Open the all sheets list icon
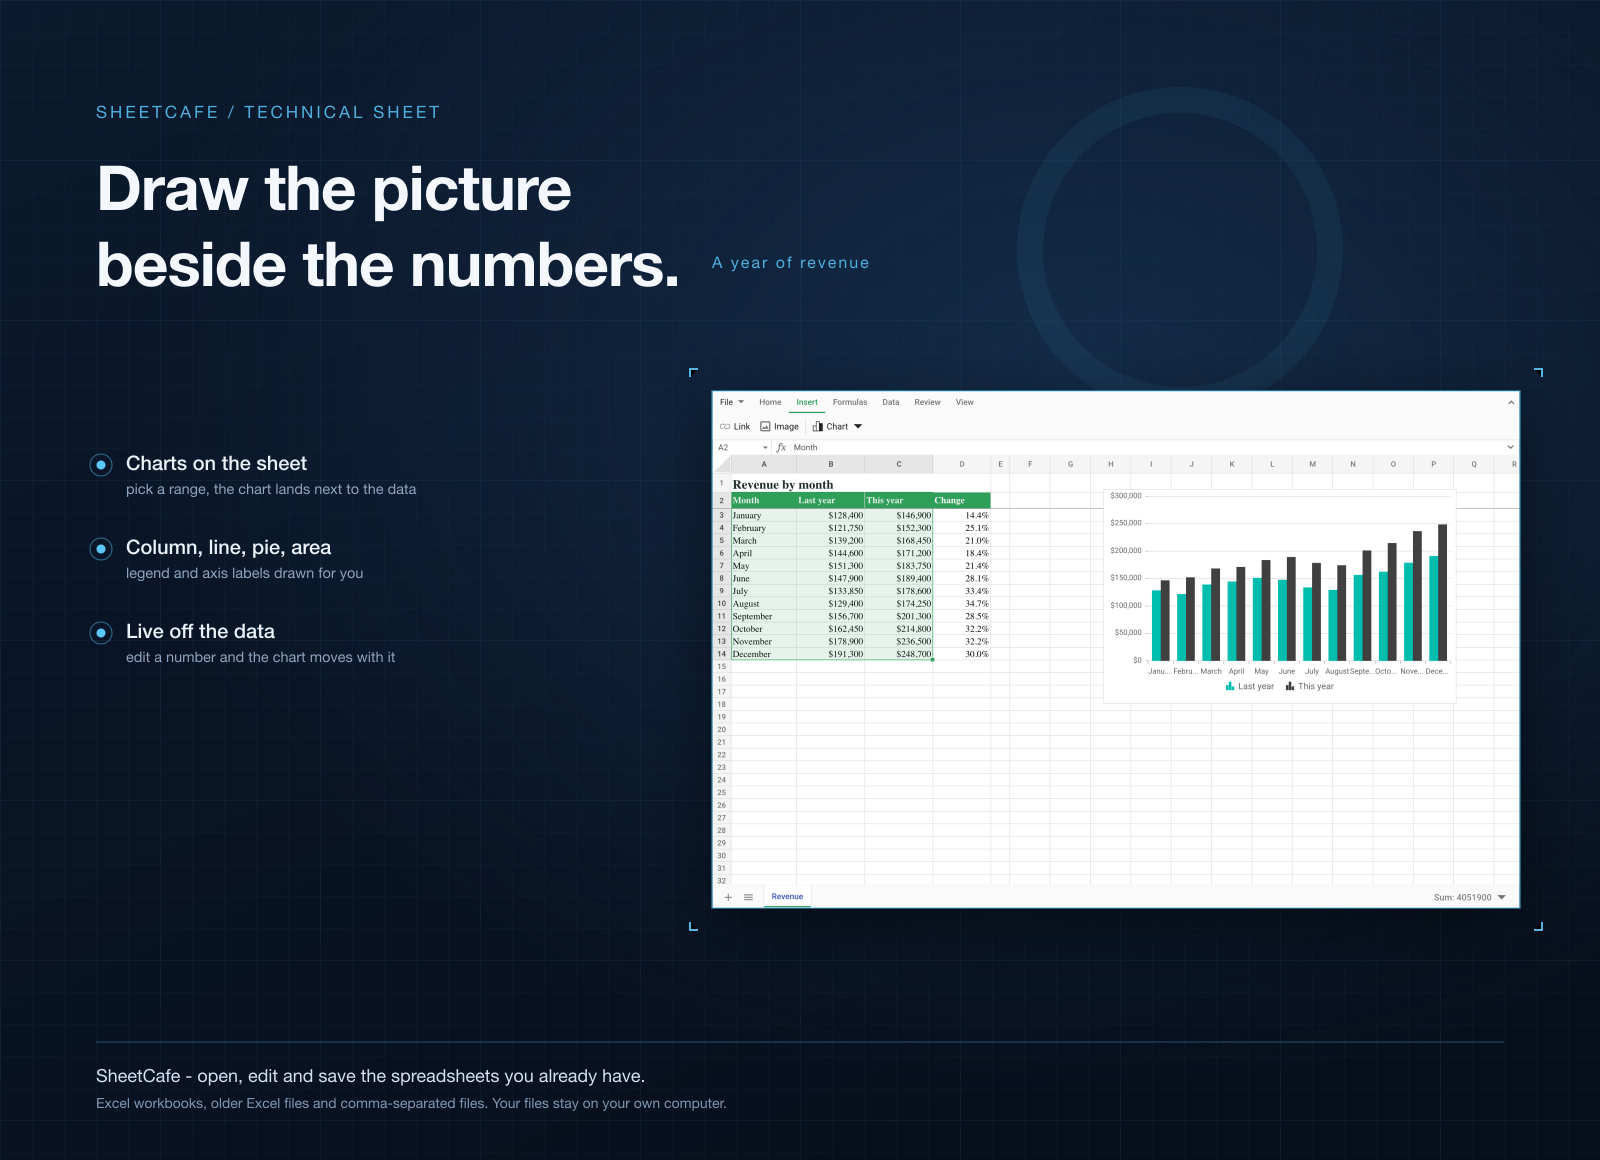The width and height of the screenshot is (1600, 1160). point(748,897)
